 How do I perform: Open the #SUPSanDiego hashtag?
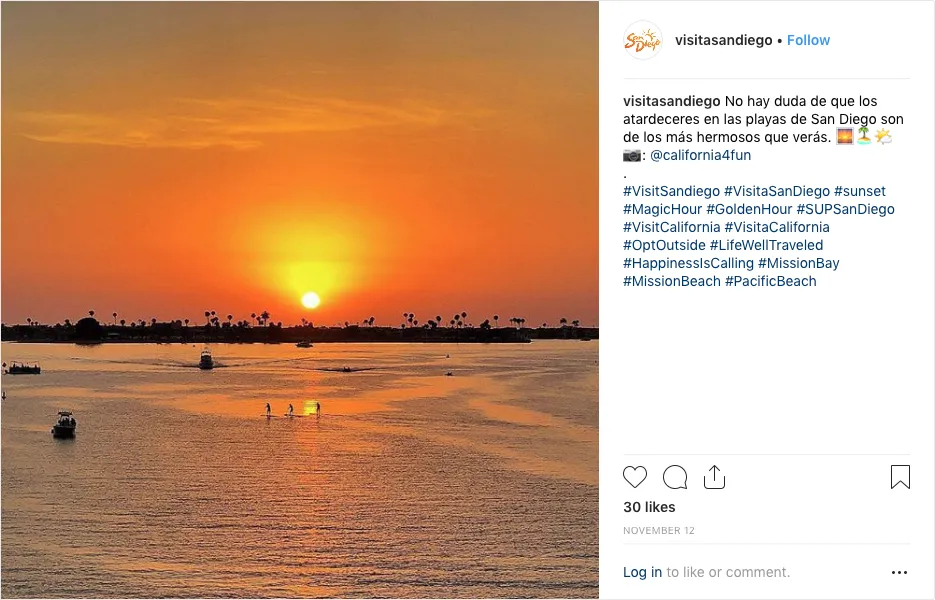[846, 209]
